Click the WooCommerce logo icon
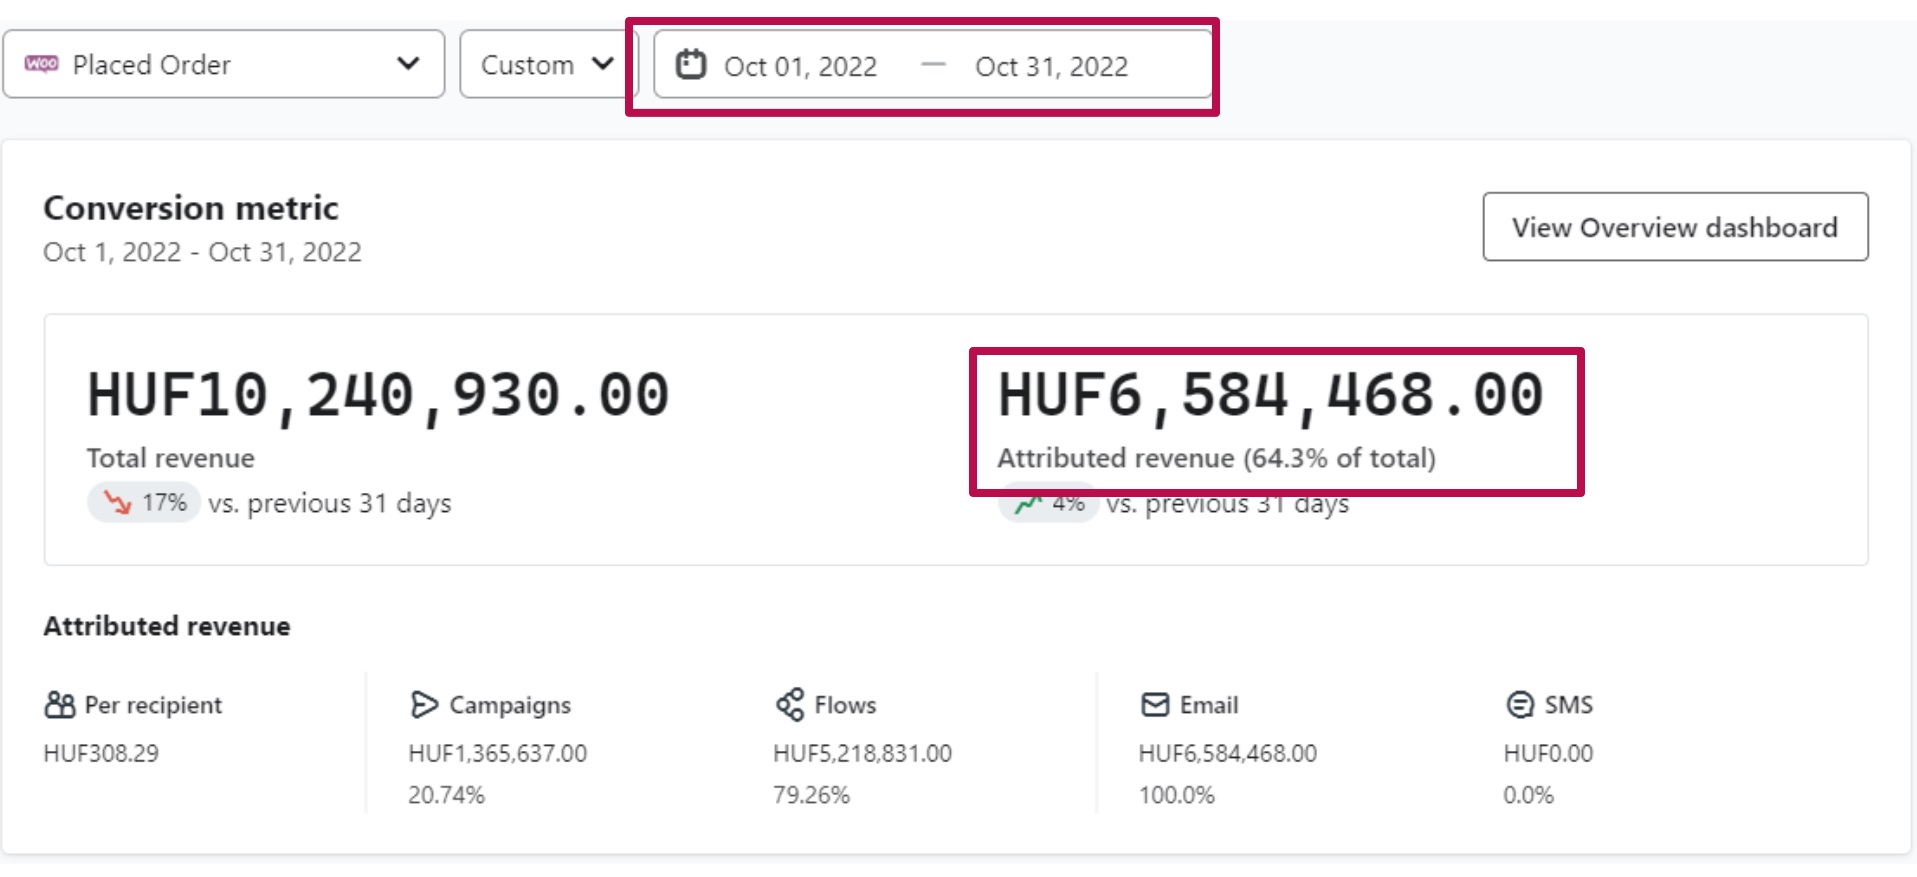 click(41, 64)
